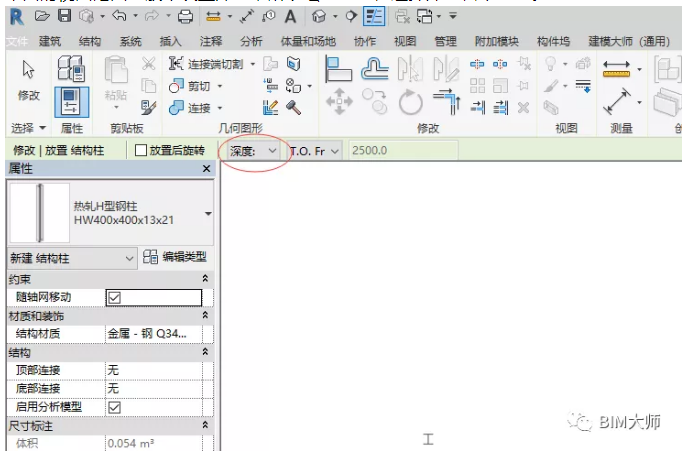Open the 体量和场地 ribbon tab

[308, 42]
